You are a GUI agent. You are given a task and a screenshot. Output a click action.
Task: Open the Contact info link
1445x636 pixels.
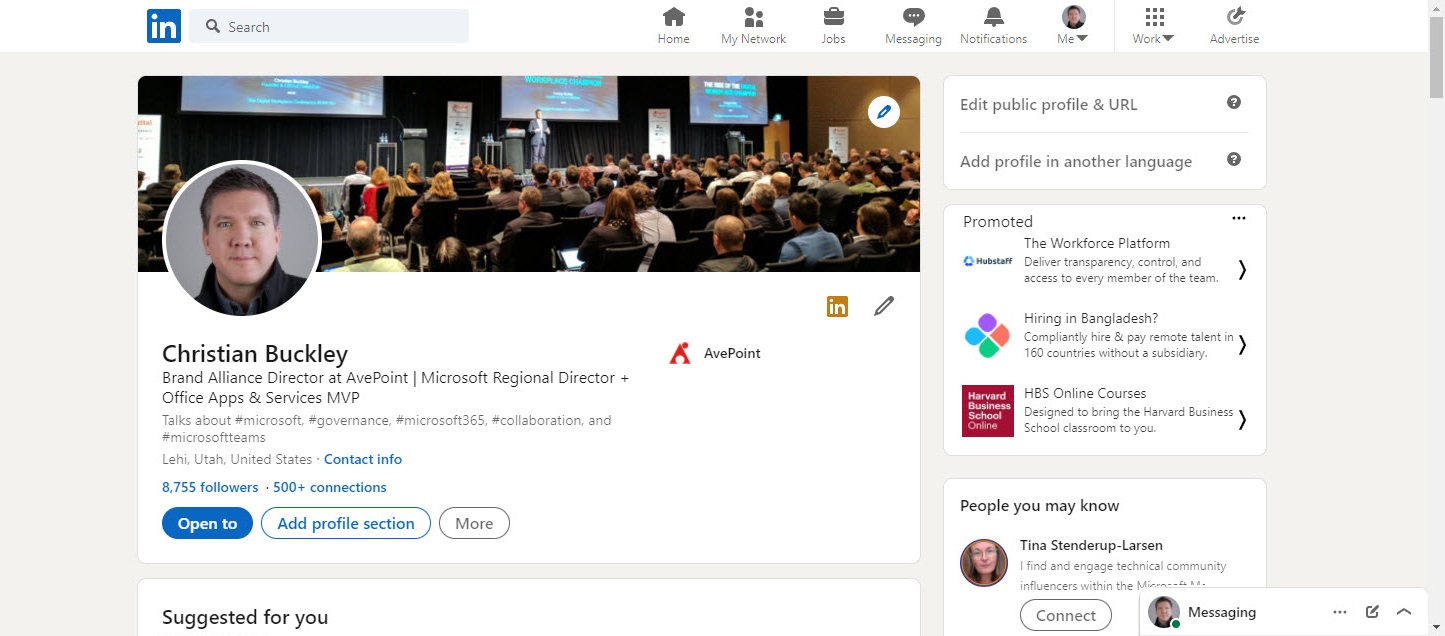[363, 459]
